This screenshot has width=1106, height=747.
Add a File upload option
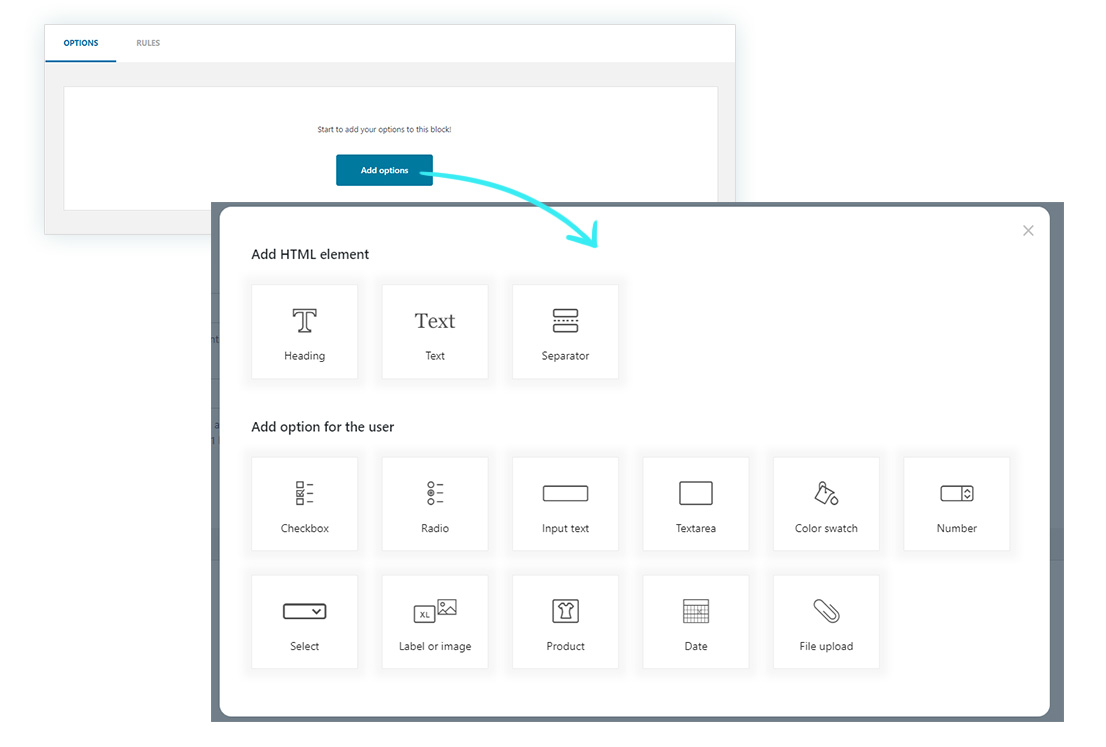click(x=826, y=621)
